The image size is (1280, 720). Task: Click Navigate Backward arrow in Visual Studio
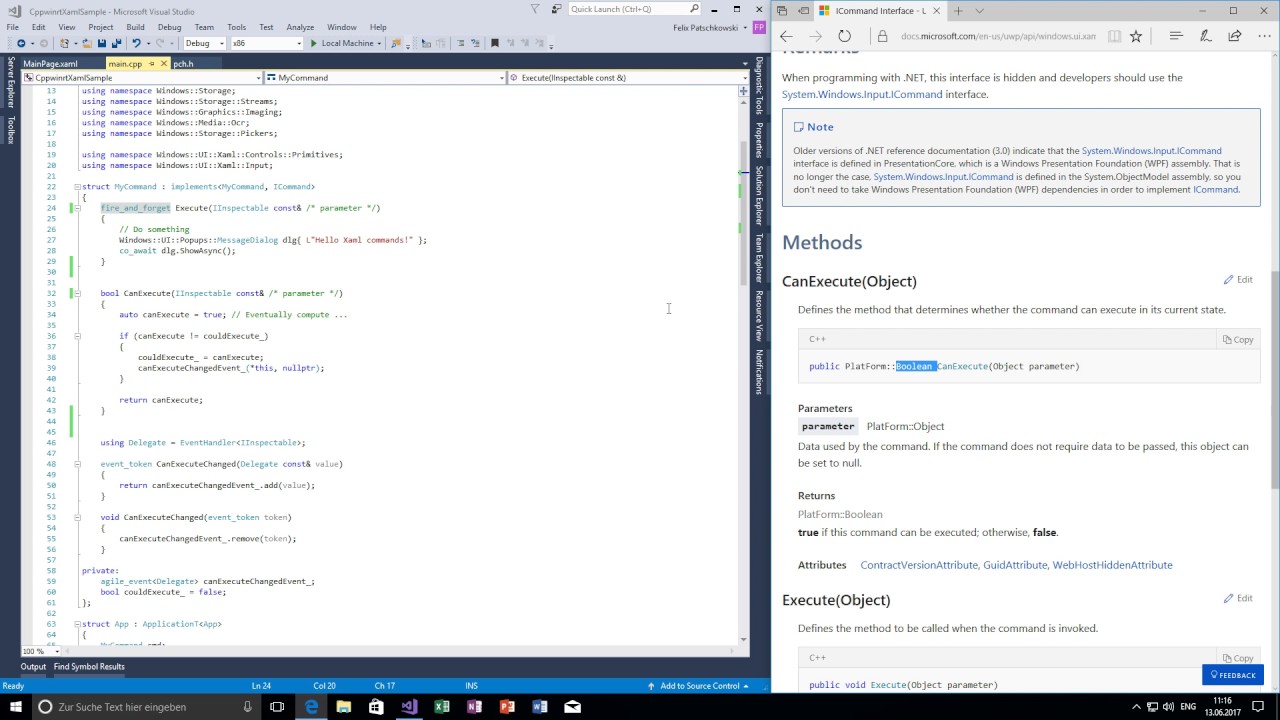20,43
